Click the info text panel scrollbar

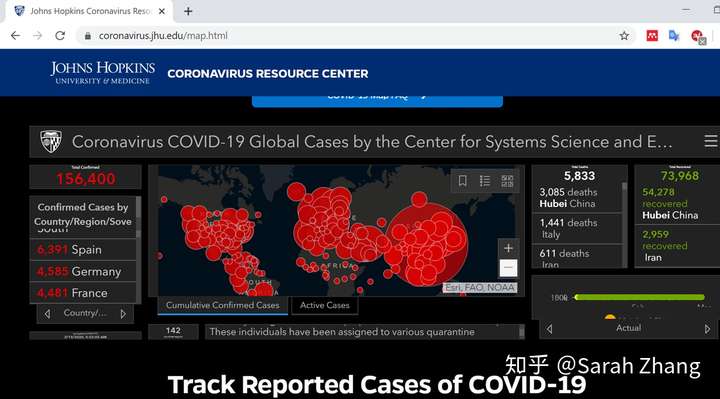522,332
